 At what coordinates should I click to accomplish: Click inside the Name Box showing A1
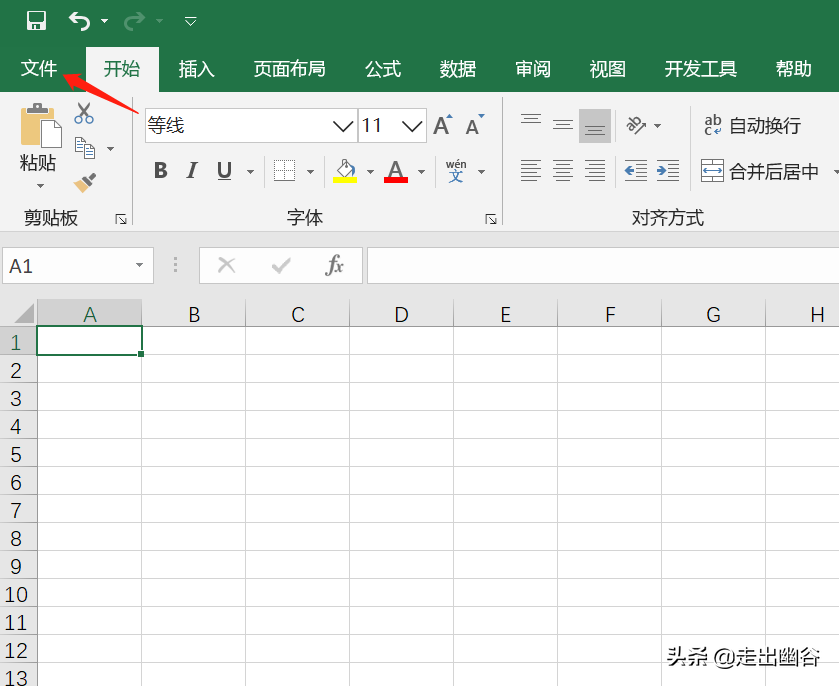click(67, 265)
